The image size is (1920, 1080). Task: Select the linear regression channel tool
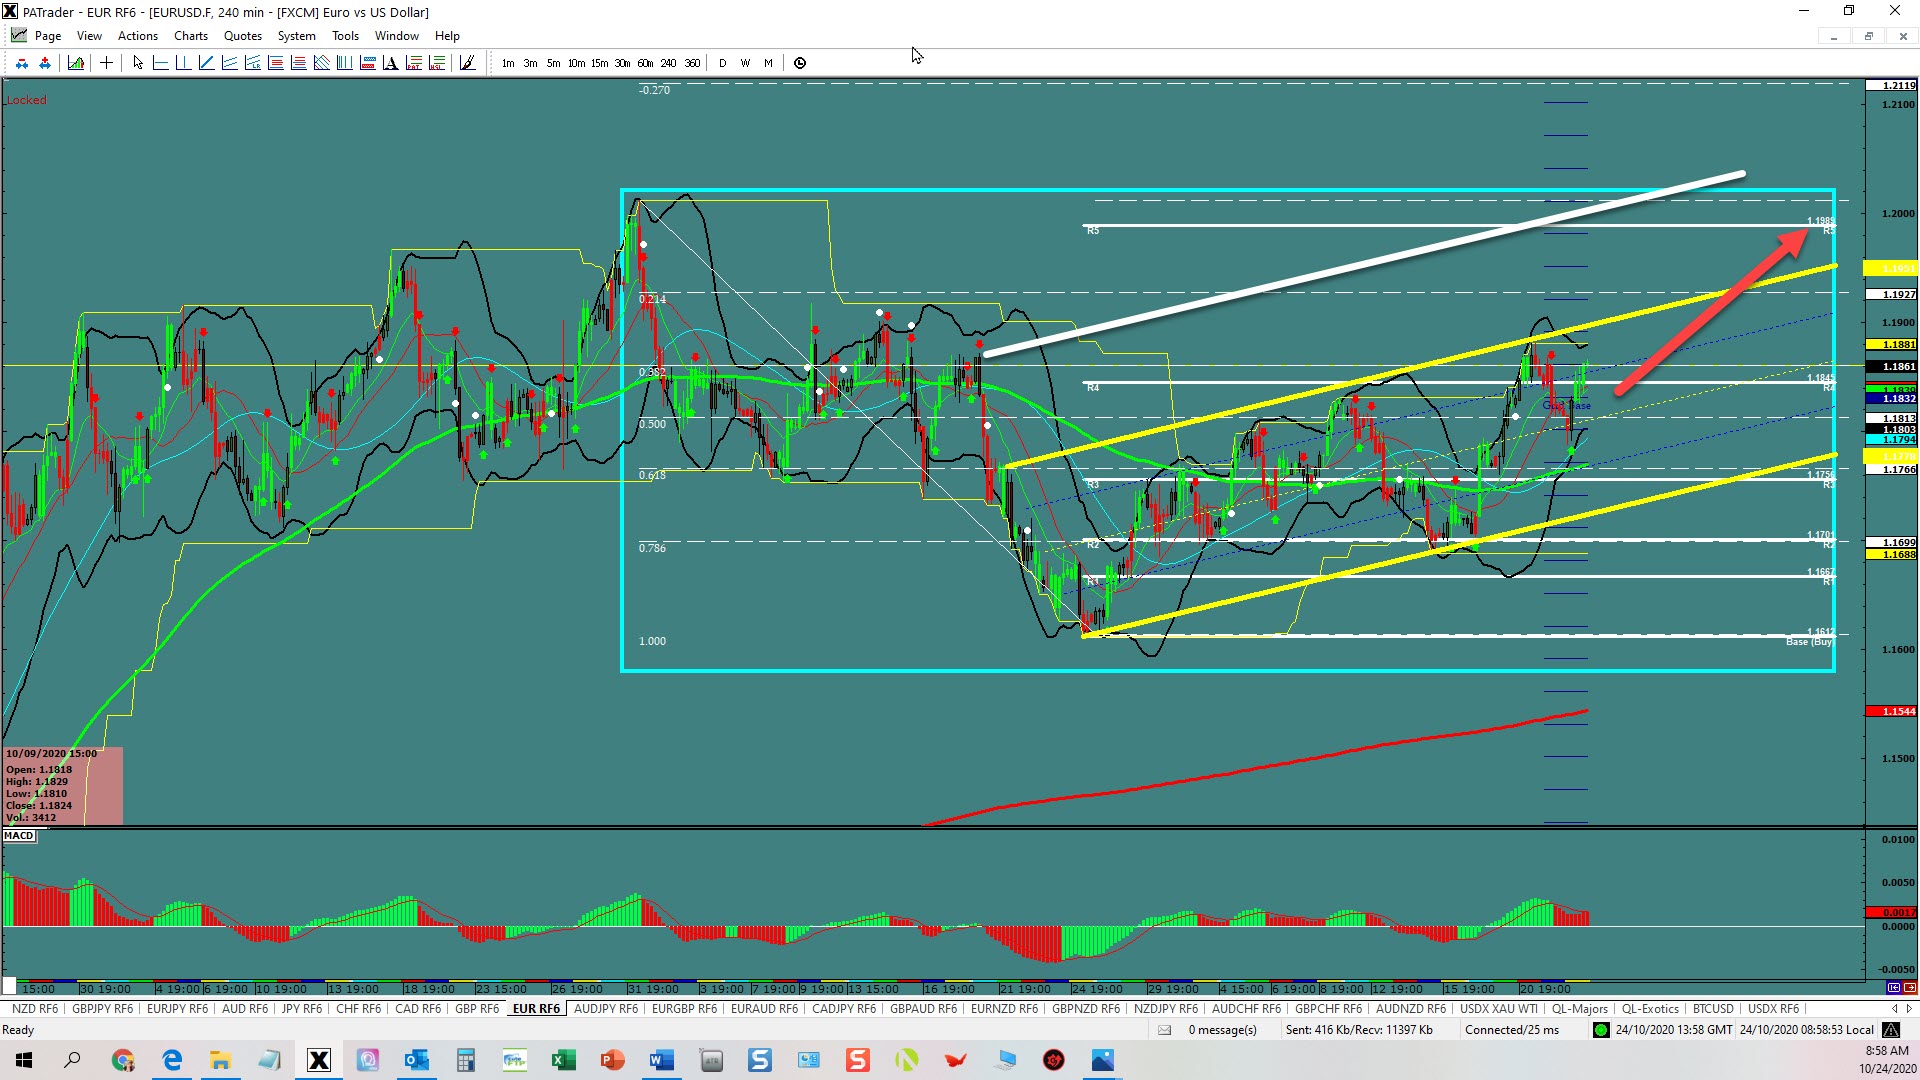(x=253, y=63)
